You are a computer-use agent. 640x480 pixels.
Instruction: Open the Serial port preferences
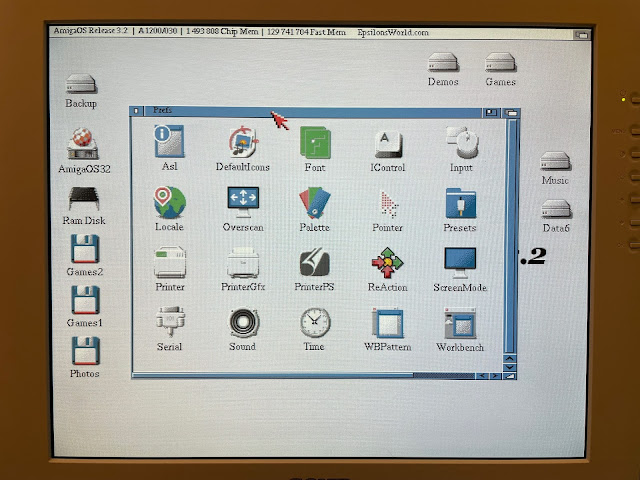point(170,322)
